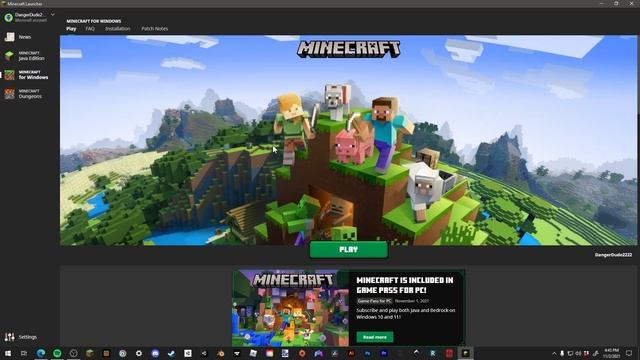The image size is (640, 360).
Task: Open Task View on taskbar
Action: [24, 353]
